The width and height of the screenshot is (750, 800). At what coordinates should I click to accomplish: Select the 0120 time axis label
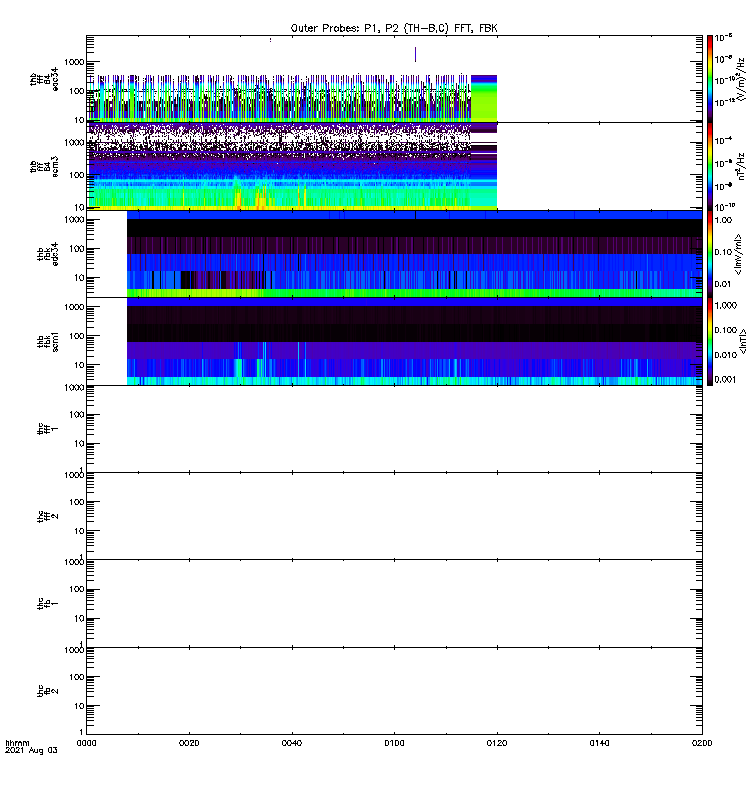[x=497, y=743]
